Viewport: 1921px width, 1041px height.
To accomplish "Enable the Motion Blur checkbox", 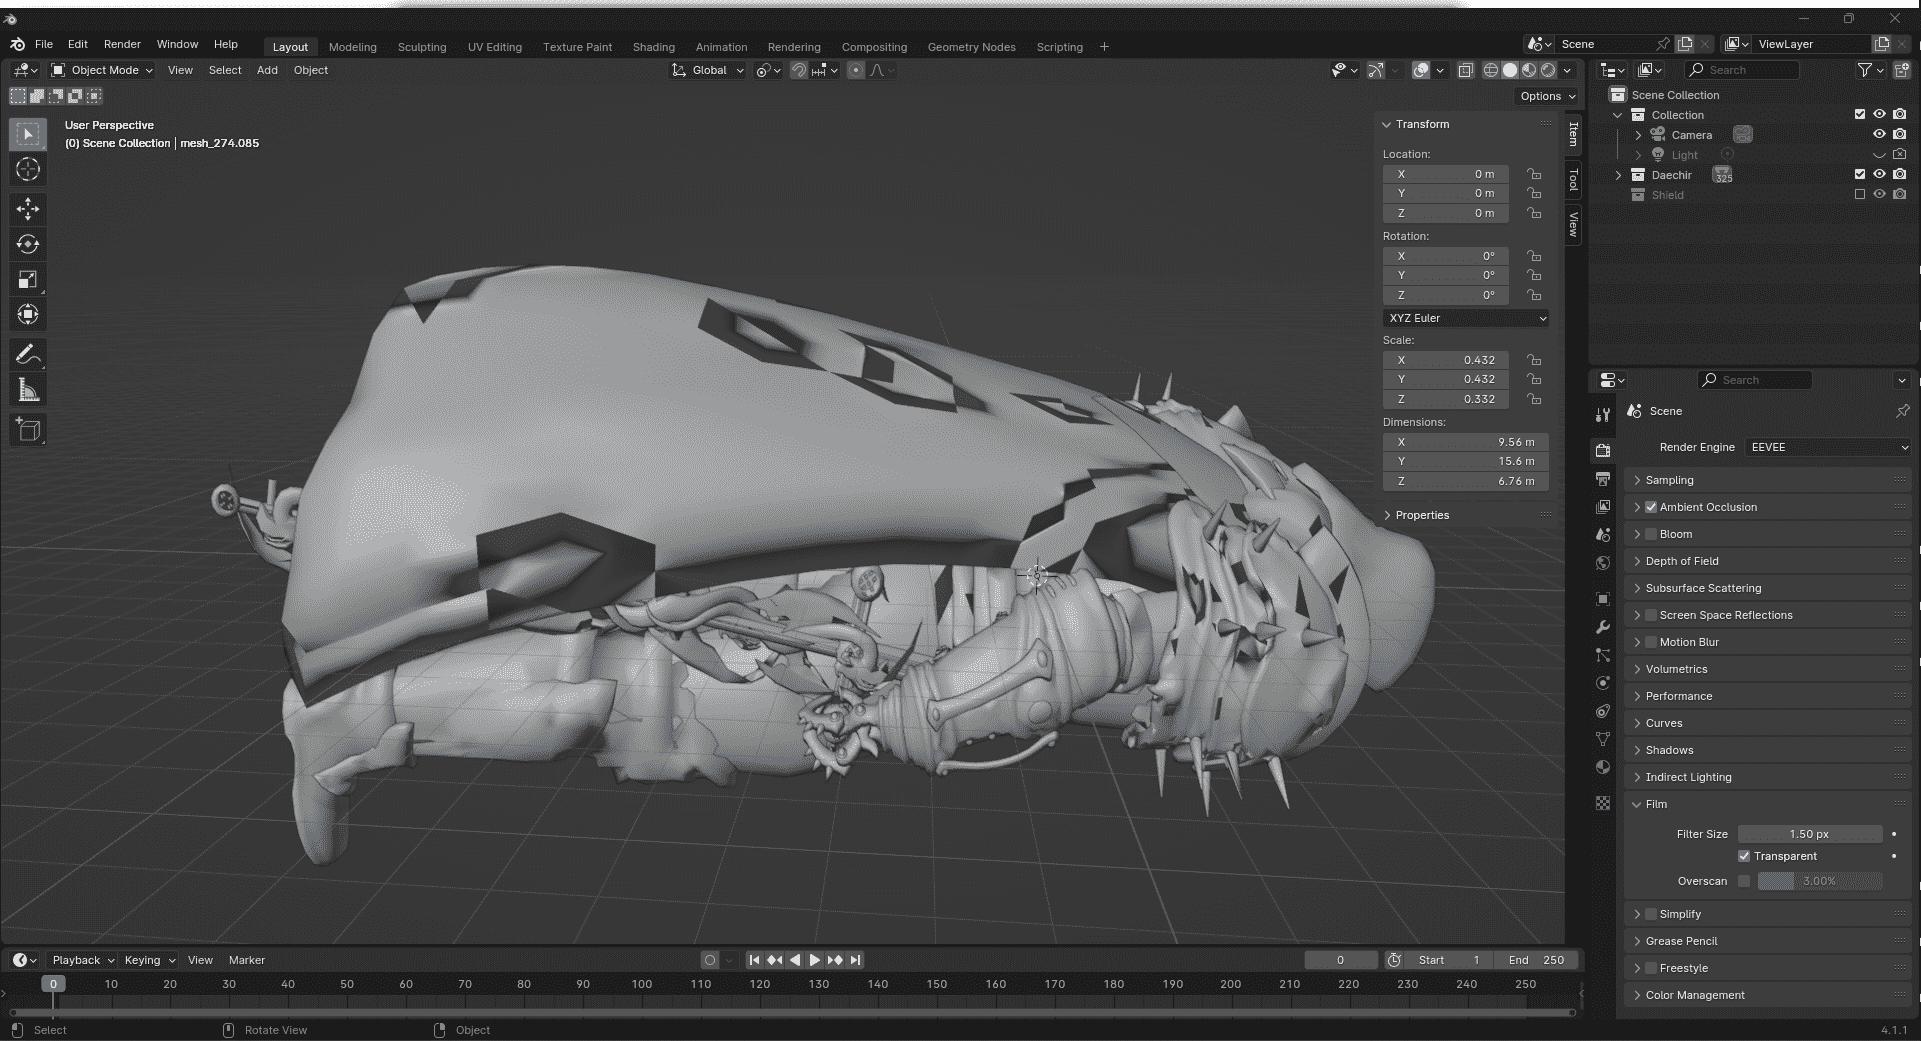I will pyautogui.click(x=1651, y=642).
